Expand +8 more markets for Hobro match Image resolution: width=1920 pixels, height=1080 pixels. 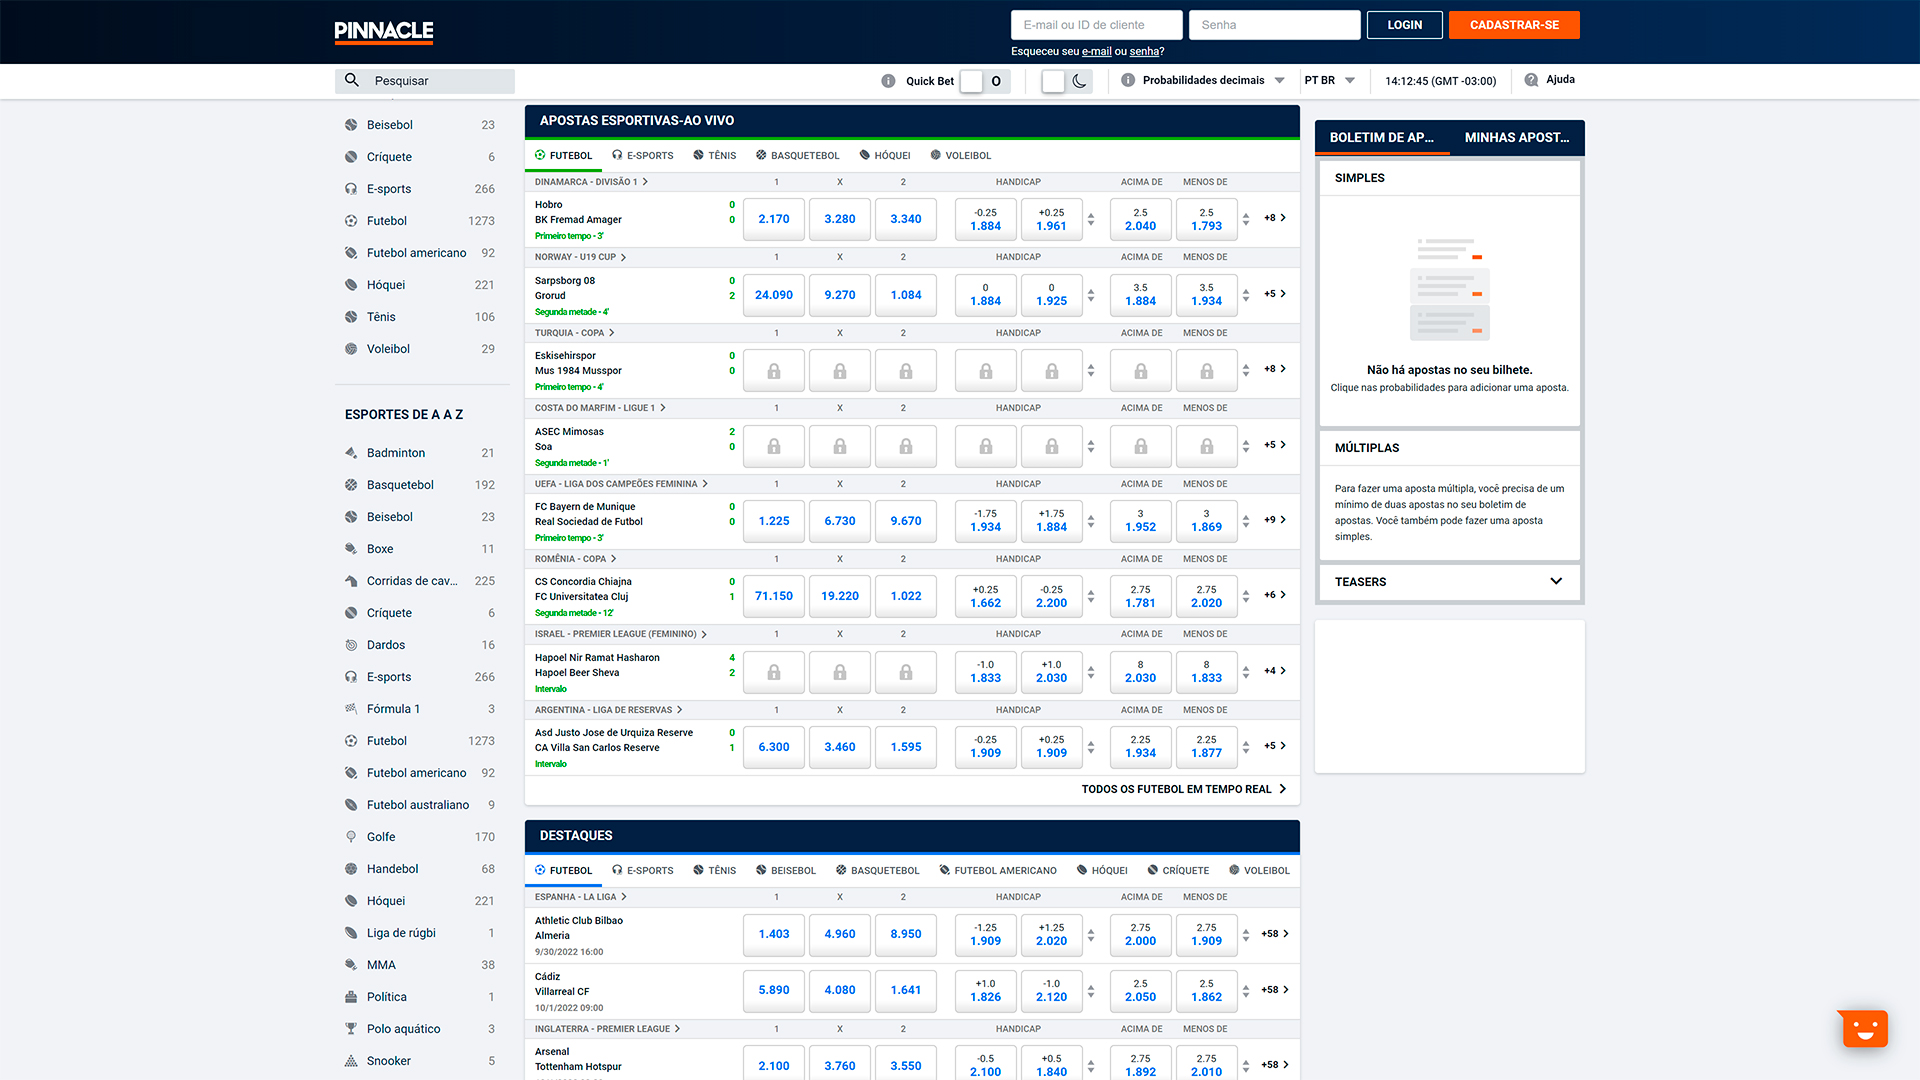coord(1275,218)
